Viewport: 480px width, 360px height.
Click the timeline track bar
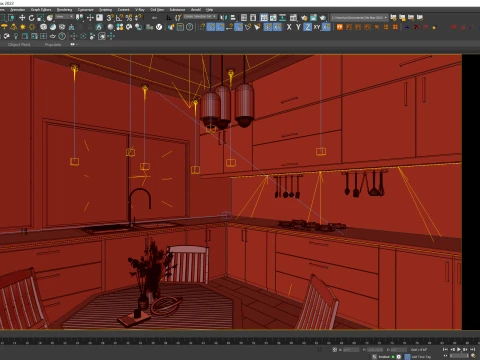tap(240, 342)
